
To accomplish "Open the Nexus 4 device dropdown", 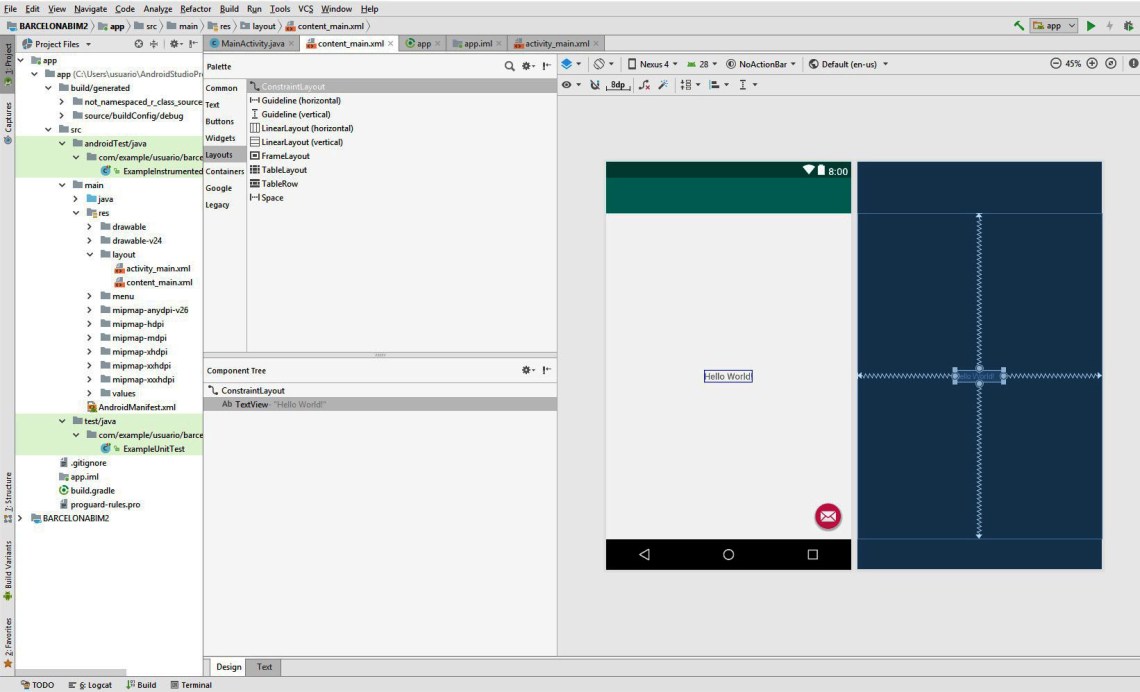I will (653, 64).
